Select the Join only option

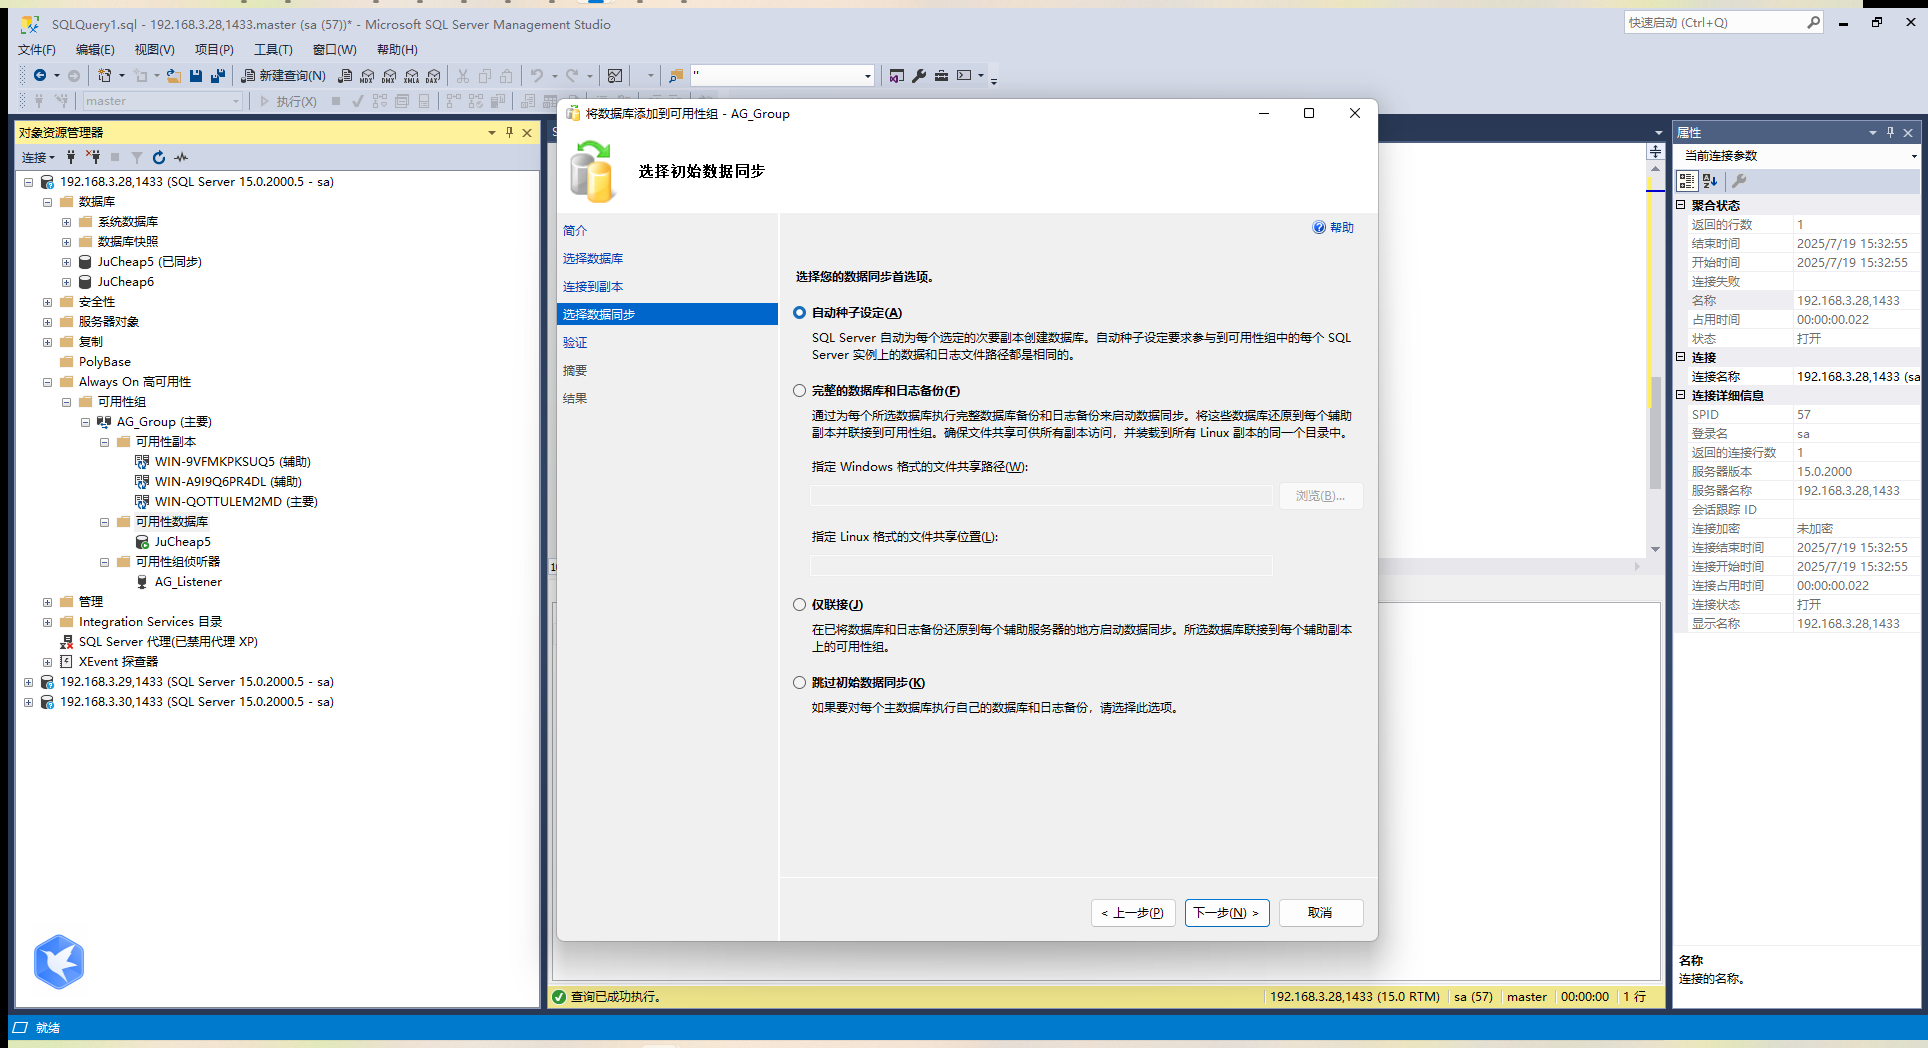799,605
